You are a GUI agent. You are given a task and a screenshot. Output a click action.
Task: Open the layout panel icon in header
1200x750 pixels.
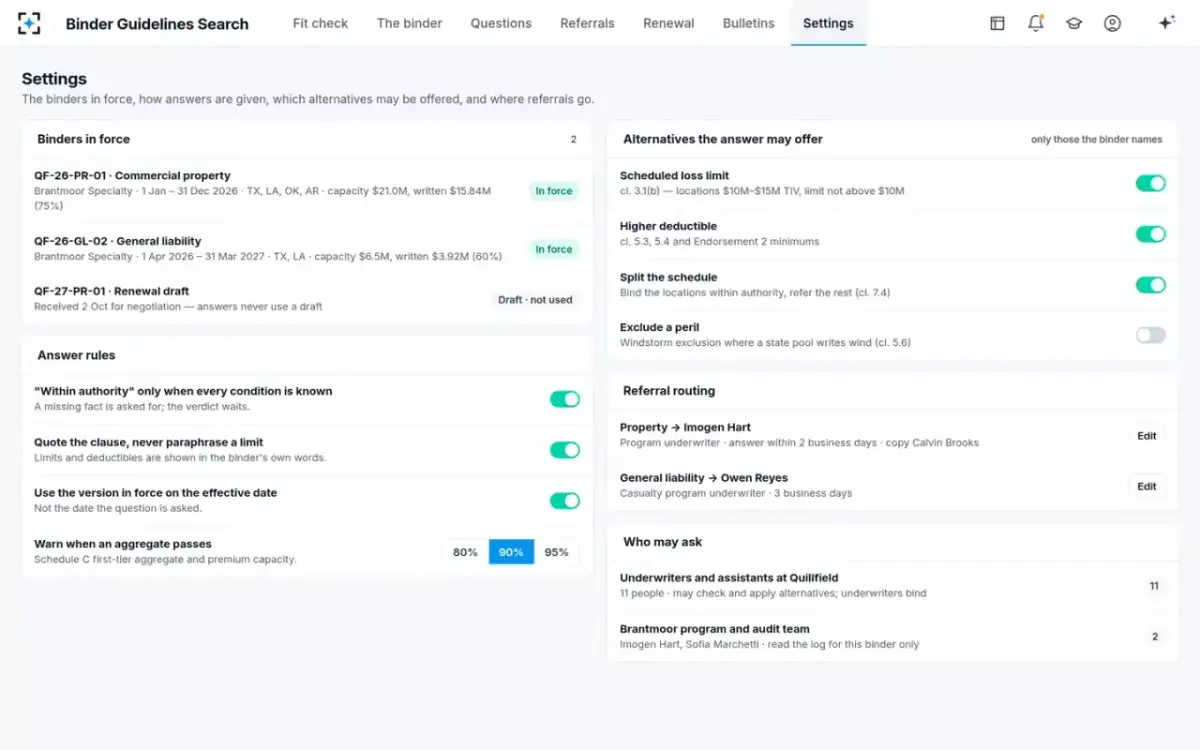point(997,23)
